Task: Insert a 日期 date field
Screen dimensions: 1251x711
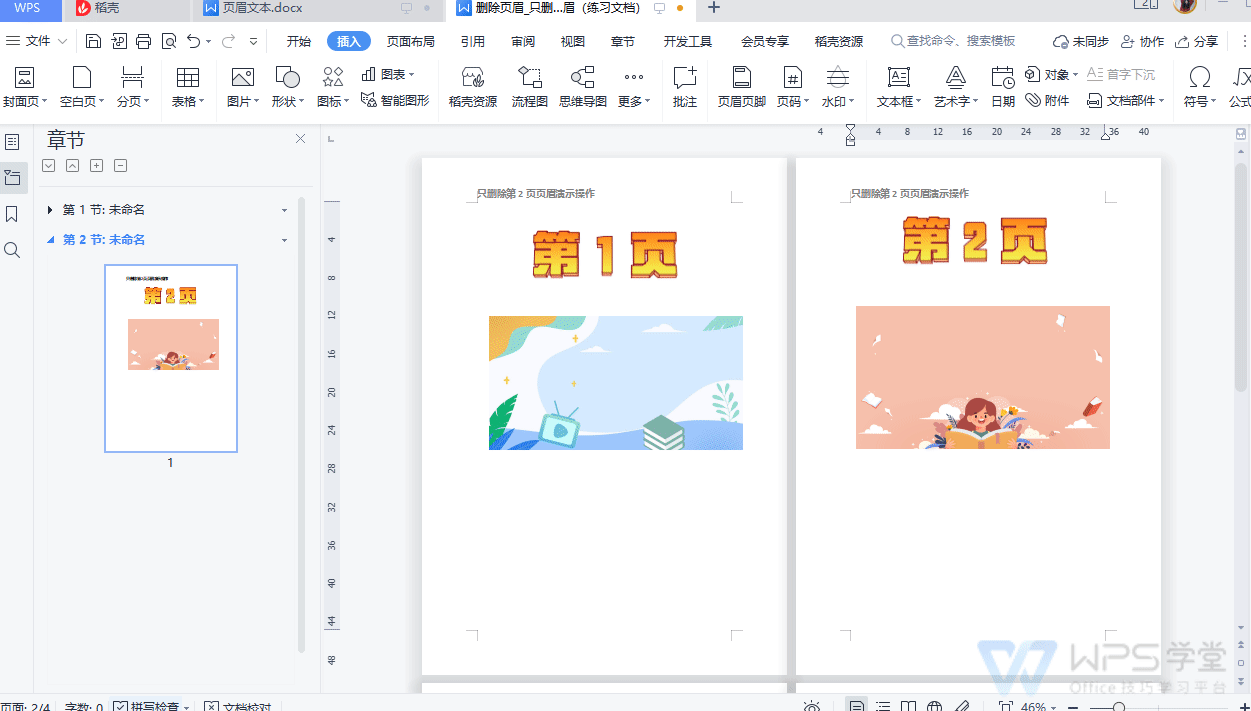Action: click(x=1003, y=87)
